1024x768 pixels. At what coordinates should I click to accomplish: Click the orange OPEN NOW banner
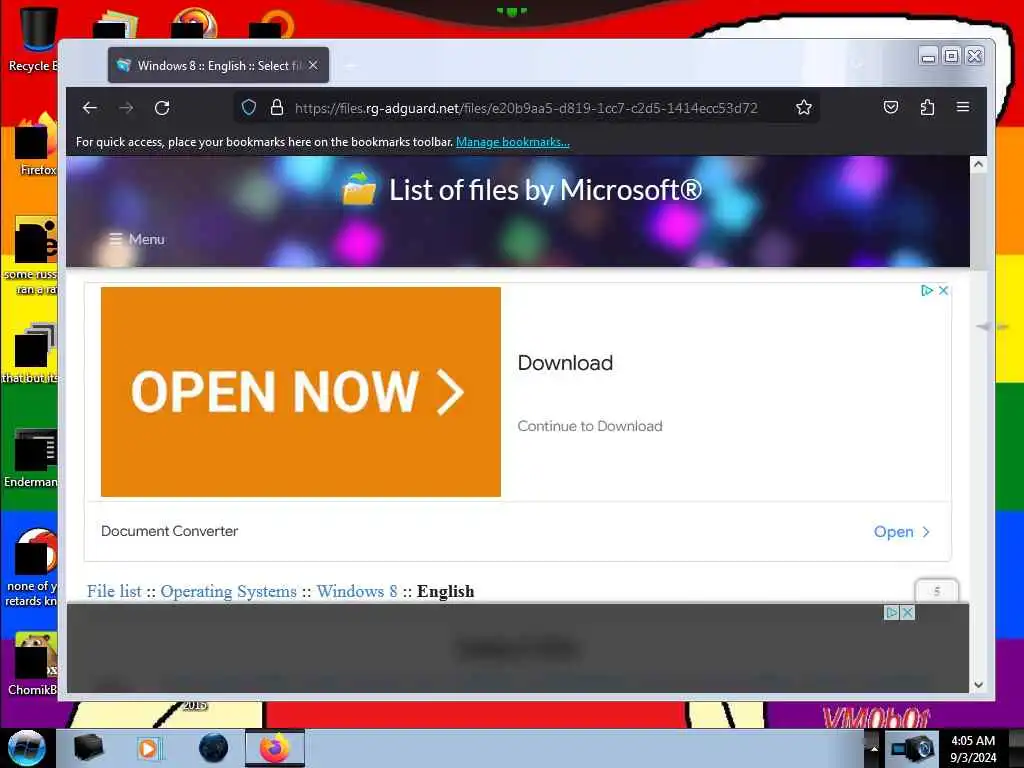pyautogui.click(x=300, y=392)
